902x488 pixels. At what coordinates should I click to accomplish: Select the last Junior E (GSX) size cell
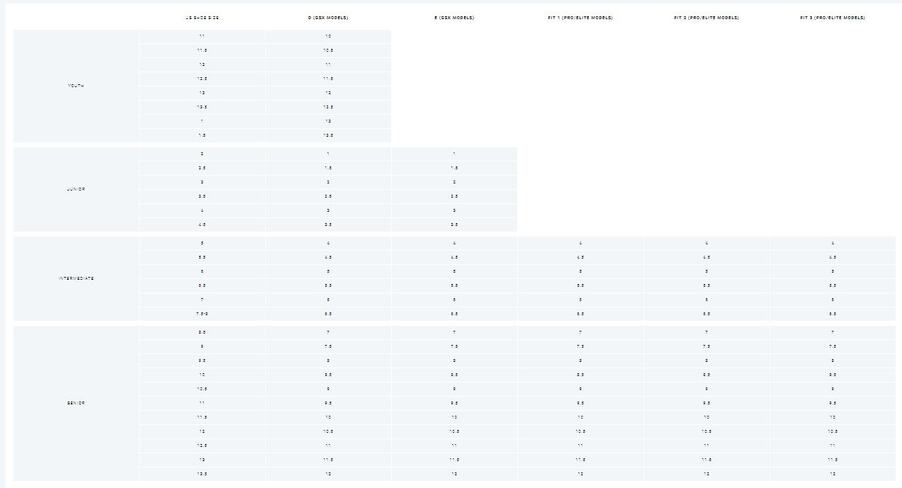454,225
